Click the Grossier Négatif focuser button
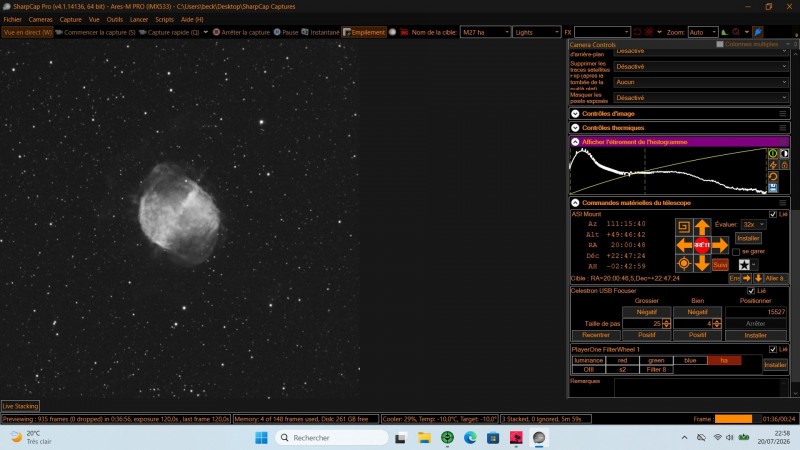Viewport: 800px width, 450px height. tap(646, 312)
